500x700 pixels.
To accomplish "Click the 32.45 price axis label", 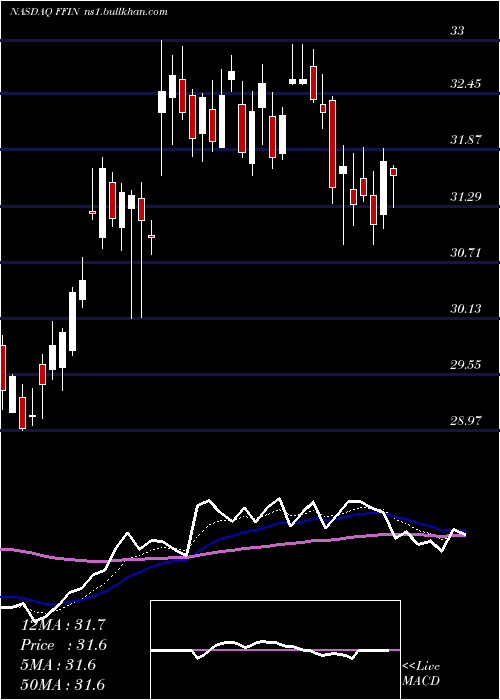I will [466, 83].
